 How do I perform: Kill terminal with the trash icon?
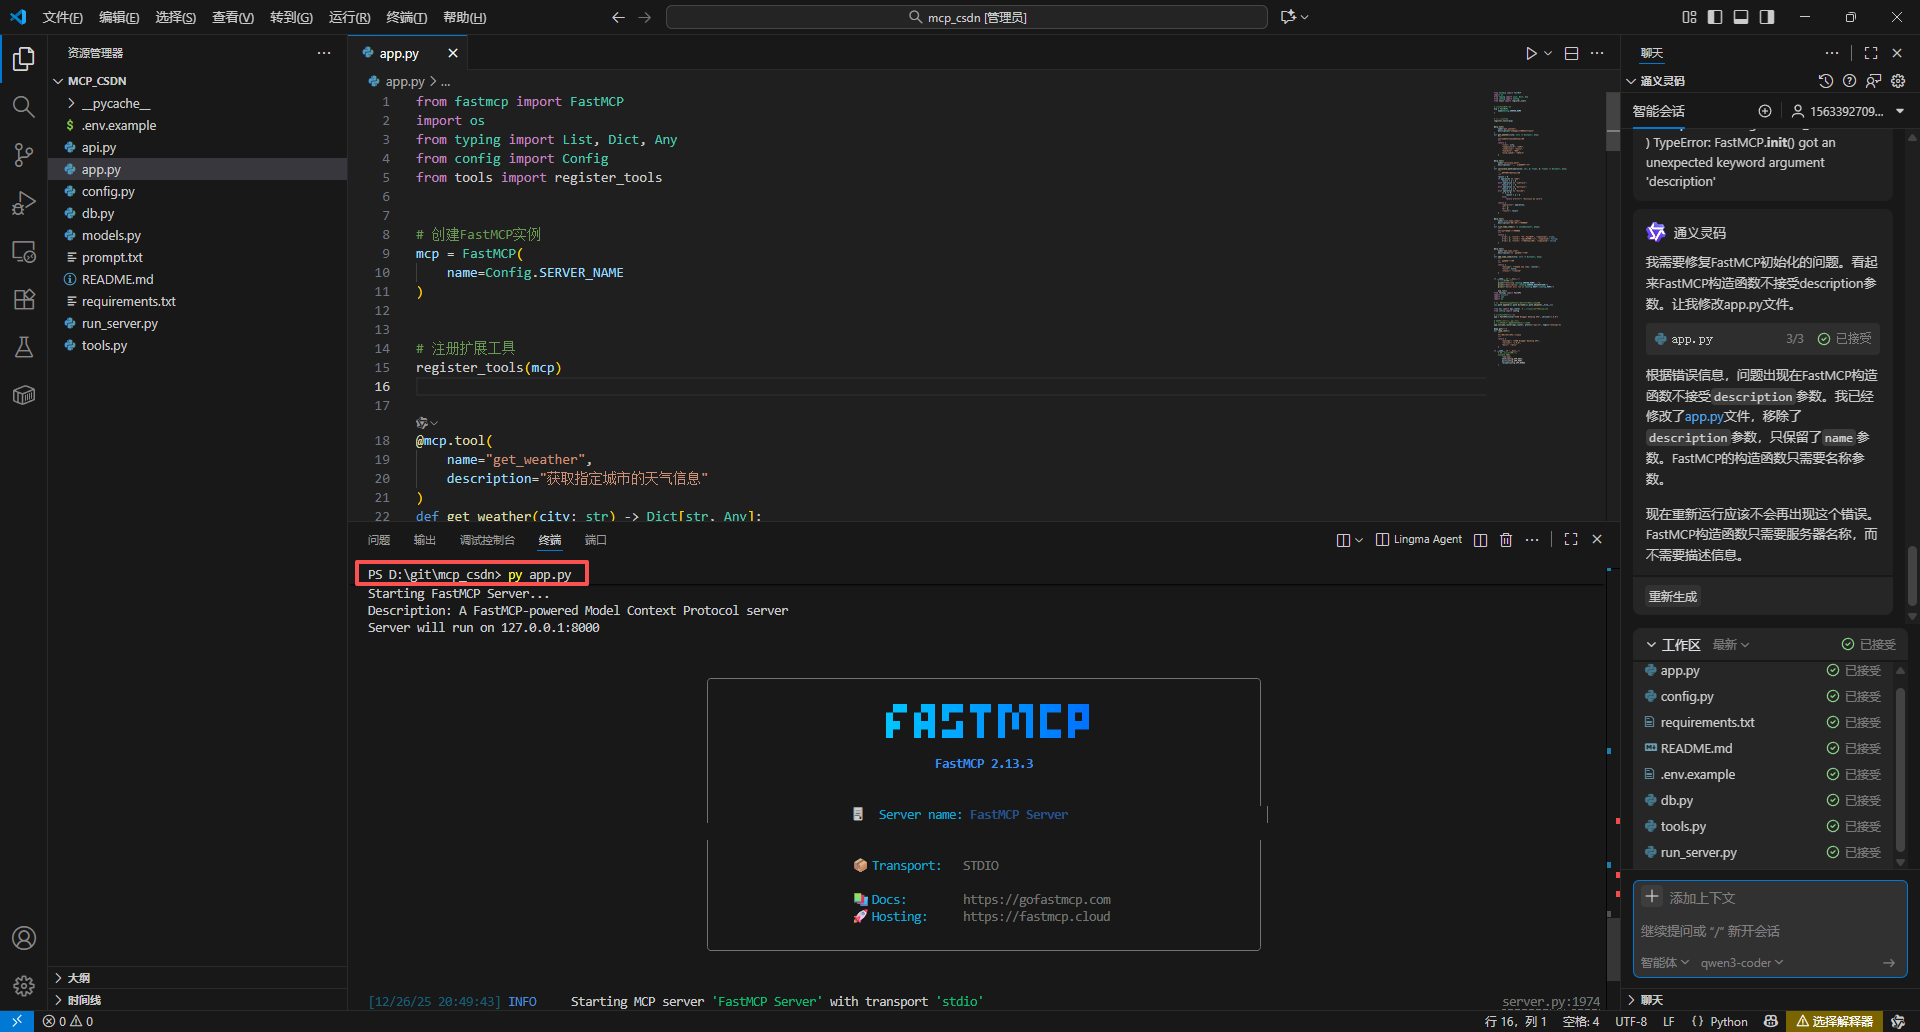(x=1506, y=540)
